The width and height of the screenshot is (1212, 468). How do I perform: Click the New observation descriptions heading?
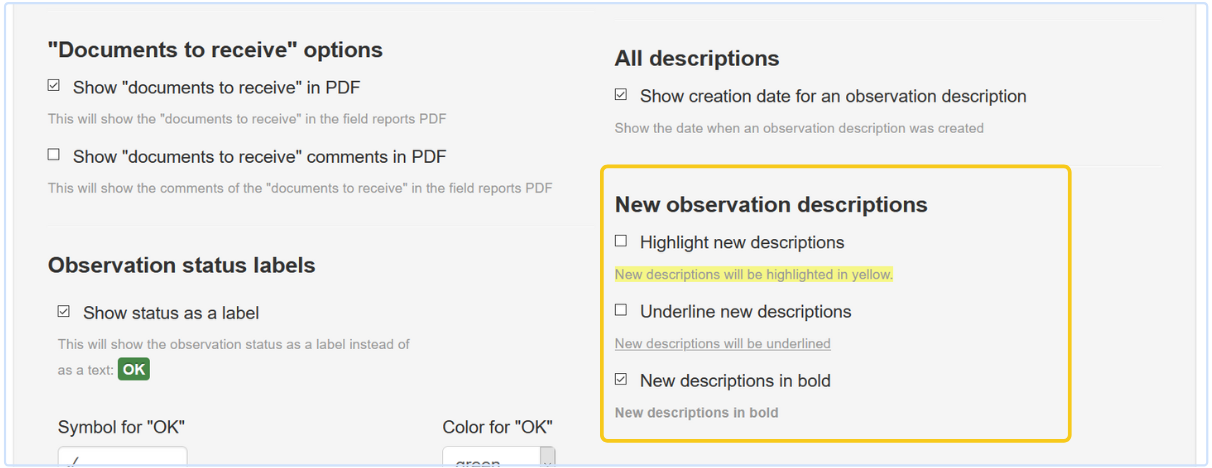pos(770,204)
